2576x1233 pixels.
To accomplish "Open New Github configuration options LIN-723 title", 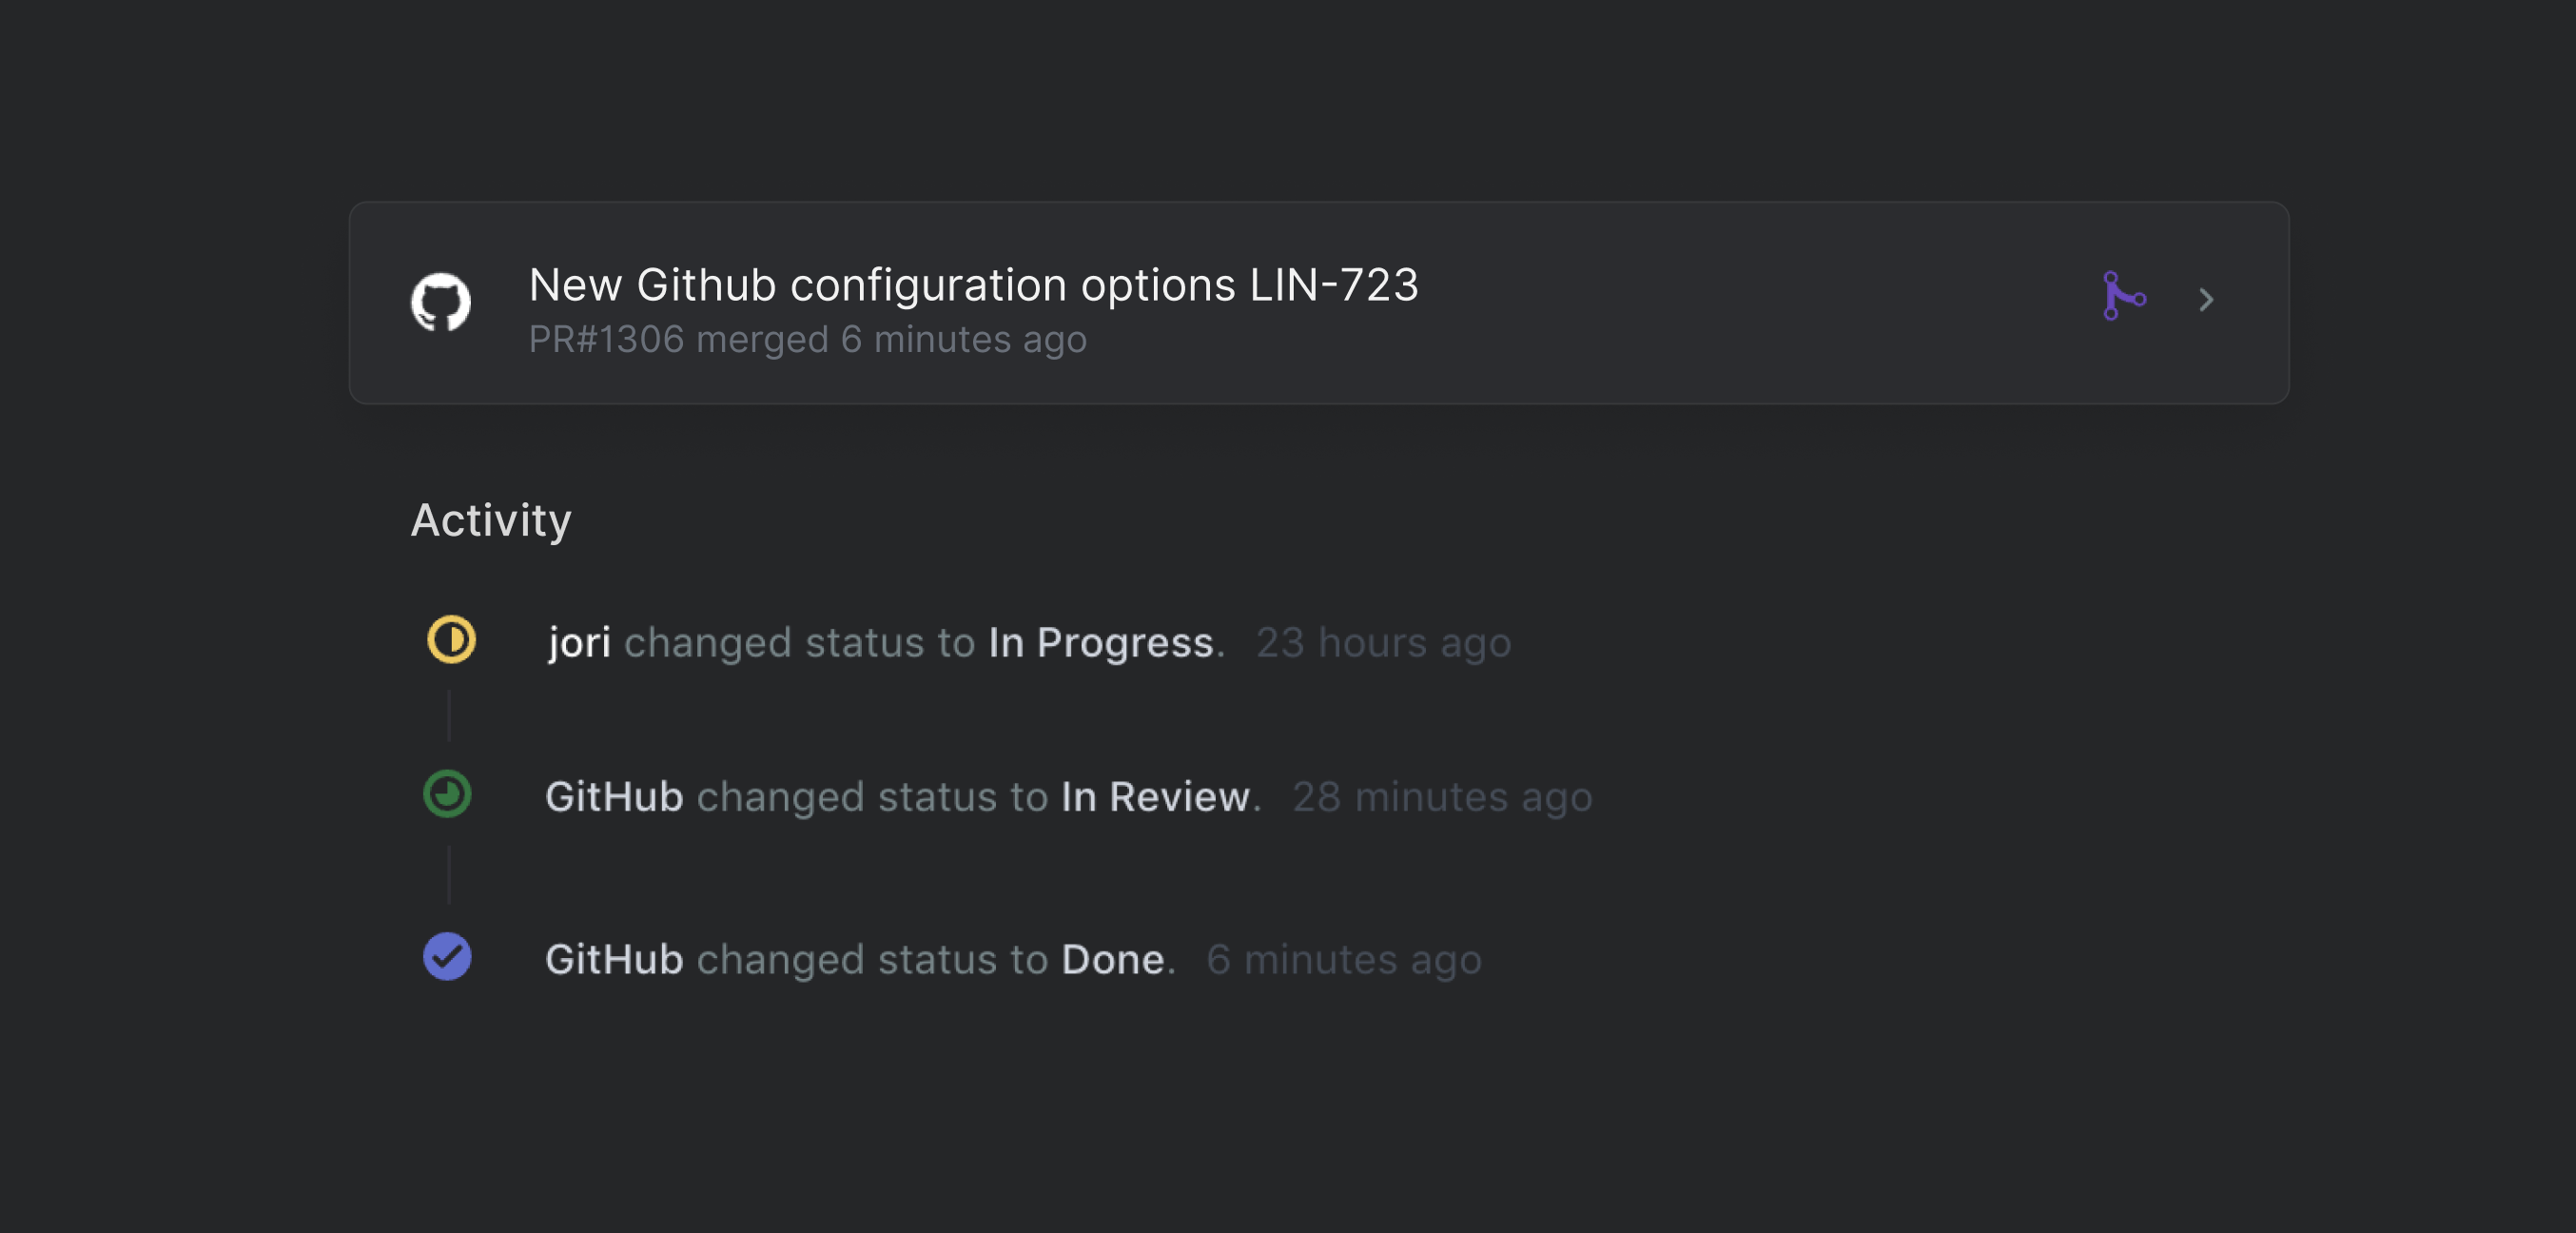I will (x=973, y=285).
